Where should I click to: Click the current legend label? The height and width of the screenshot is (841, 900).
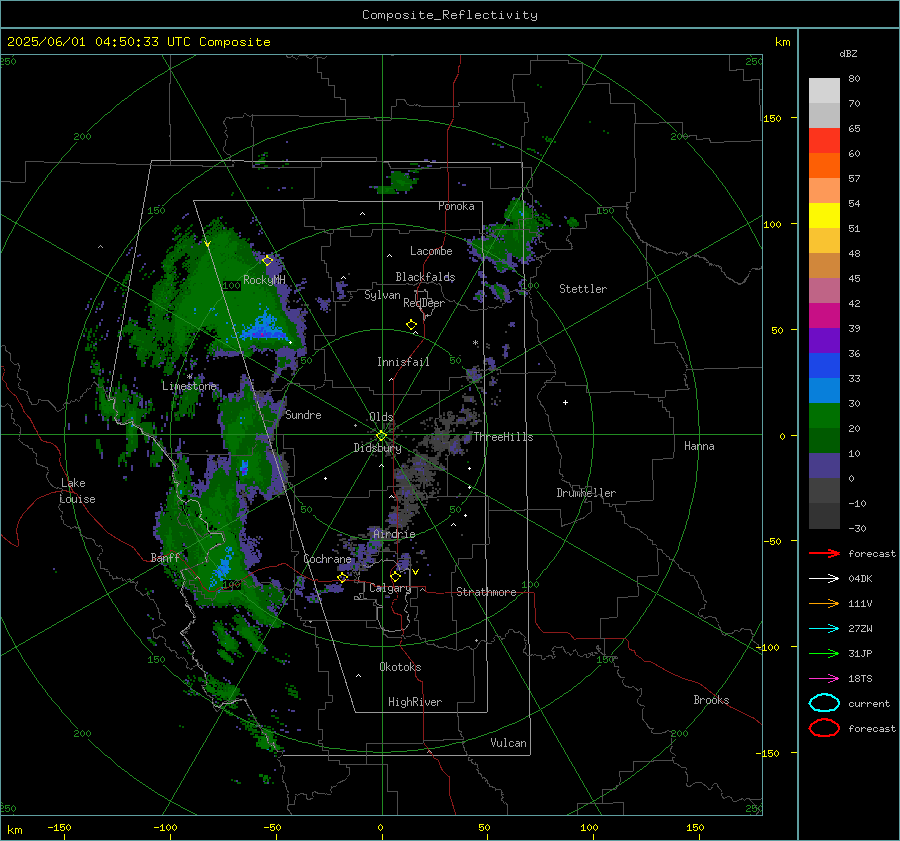[x=869, y=703]
